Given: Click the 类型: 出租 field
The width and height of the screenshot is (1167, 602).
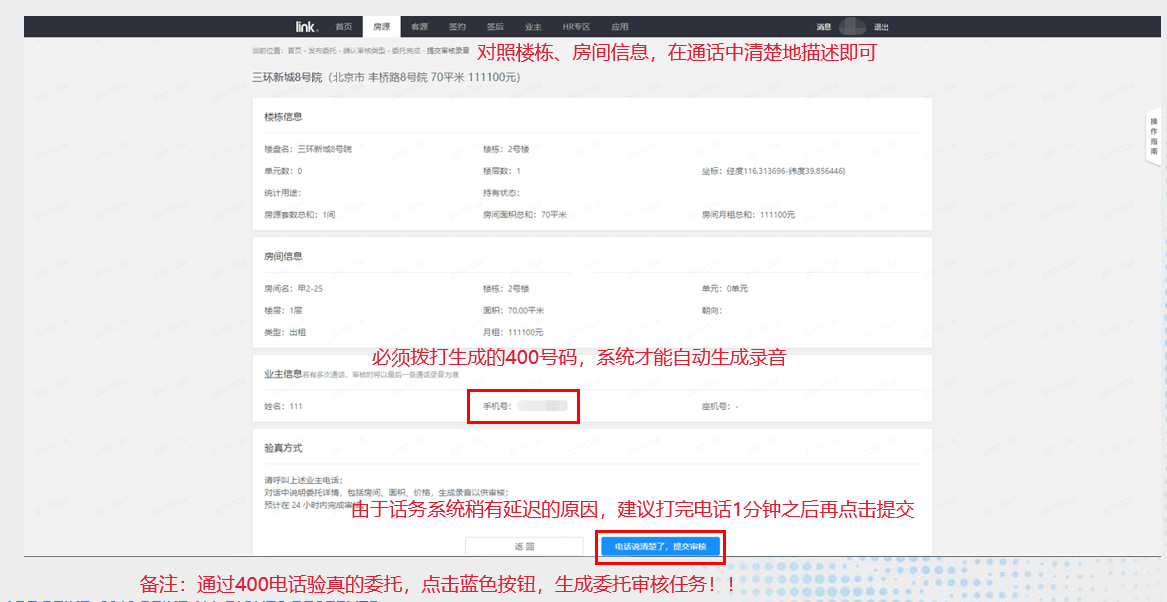Looking at the screenshot, I should pos(285,332).
